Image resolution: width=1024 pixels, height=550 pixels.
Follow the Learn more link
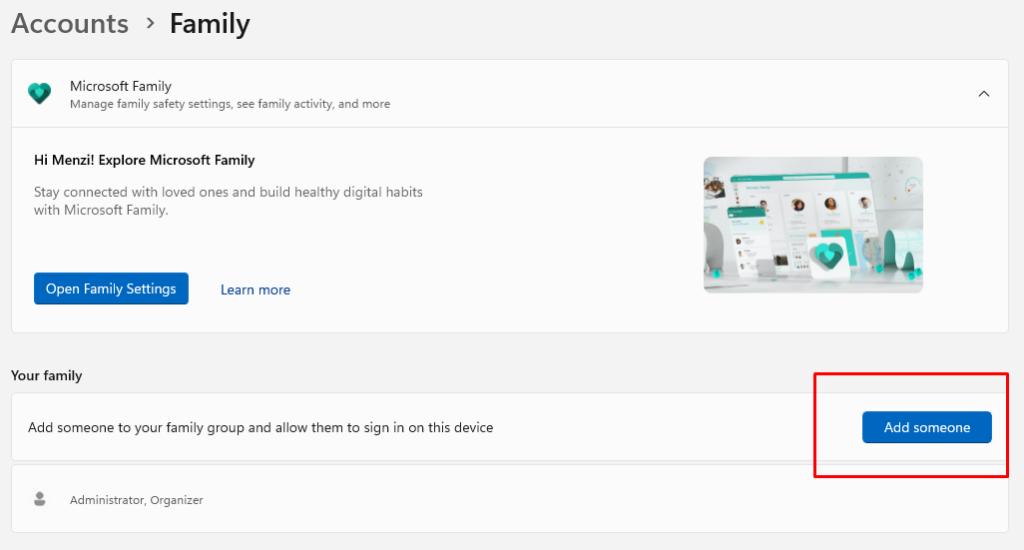[x=255, y=290]
